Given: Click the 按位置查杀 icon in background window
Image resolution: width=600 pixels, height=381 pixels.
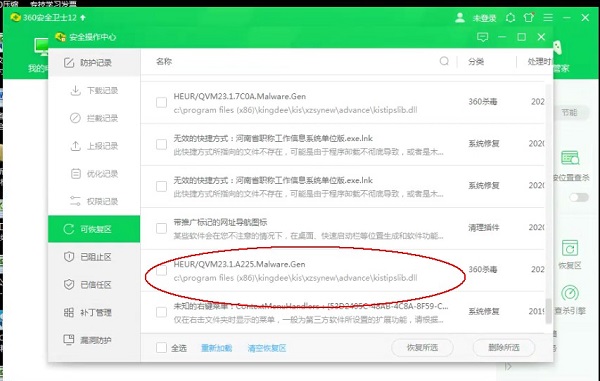Looking at the screenshot, I should coord(570,158).
